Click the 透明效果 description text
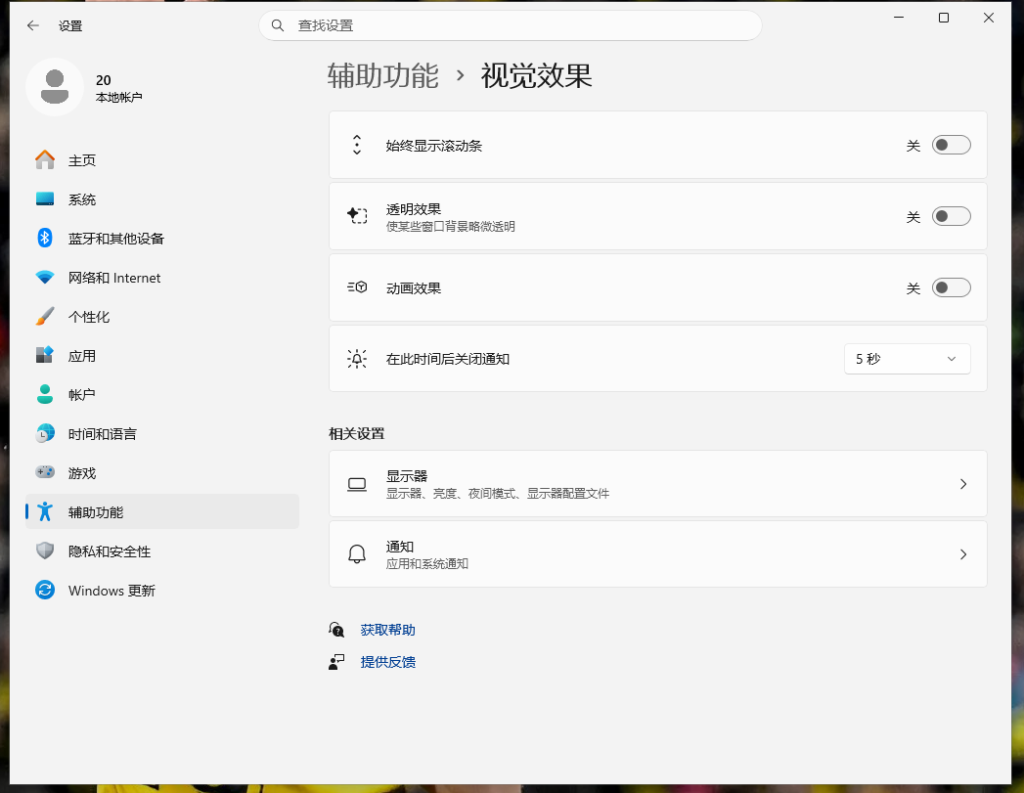1024x793 pixels. coord(451,227)
